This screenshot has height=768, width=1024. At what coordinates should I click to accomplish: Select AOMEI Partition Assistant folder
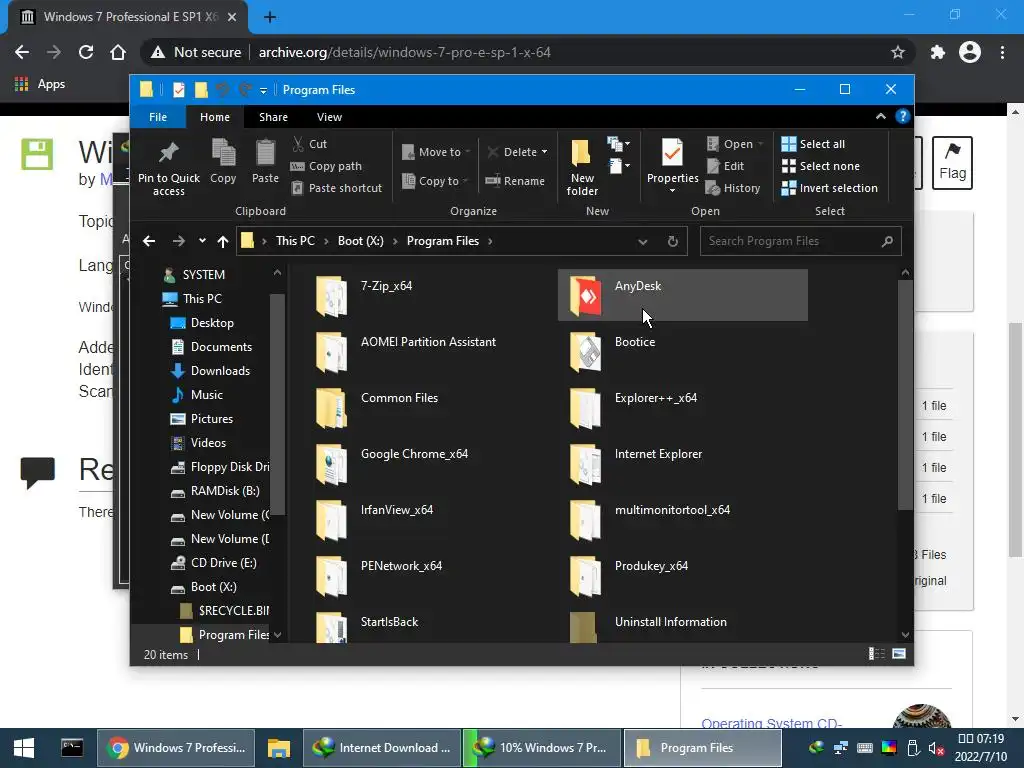pyautogui.click(x=428, y=350)
